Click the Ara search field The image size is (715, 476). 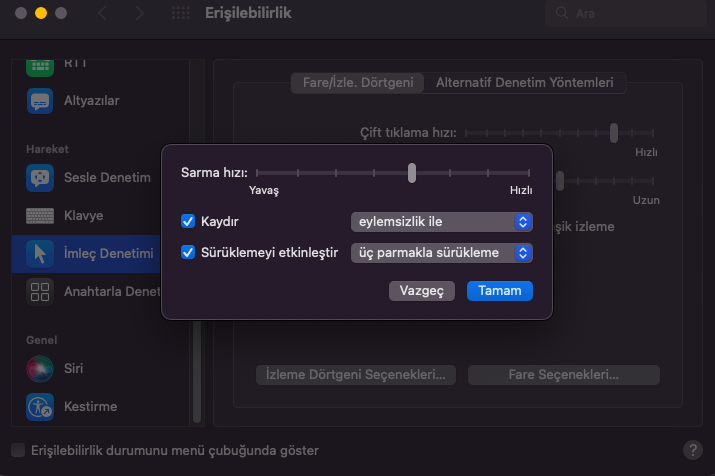626,13
